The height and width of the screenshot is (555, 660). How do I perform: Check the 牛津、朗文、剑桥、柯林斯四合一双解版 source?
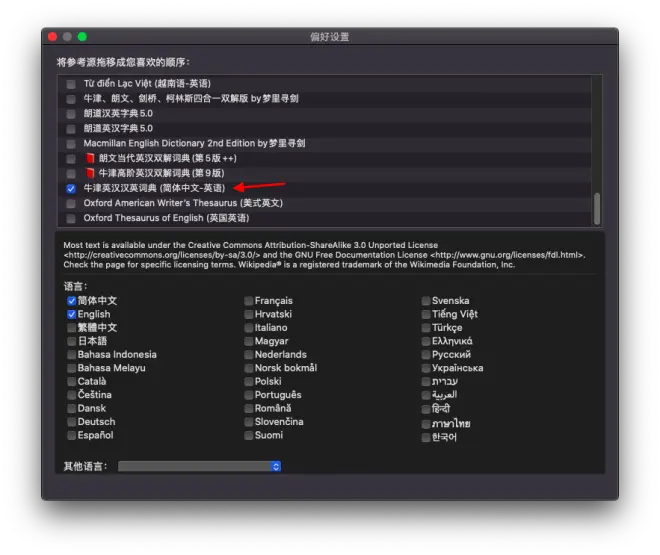pos(71,99)
